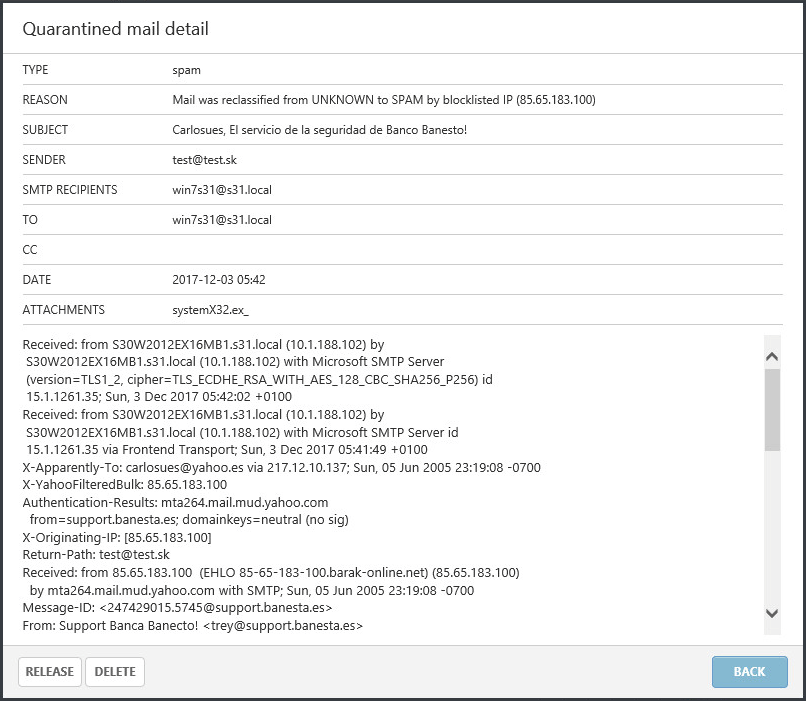Click the scrollbar track below the thumb
806x701 pixels.
pyautogui.click(x=771, y=530)
